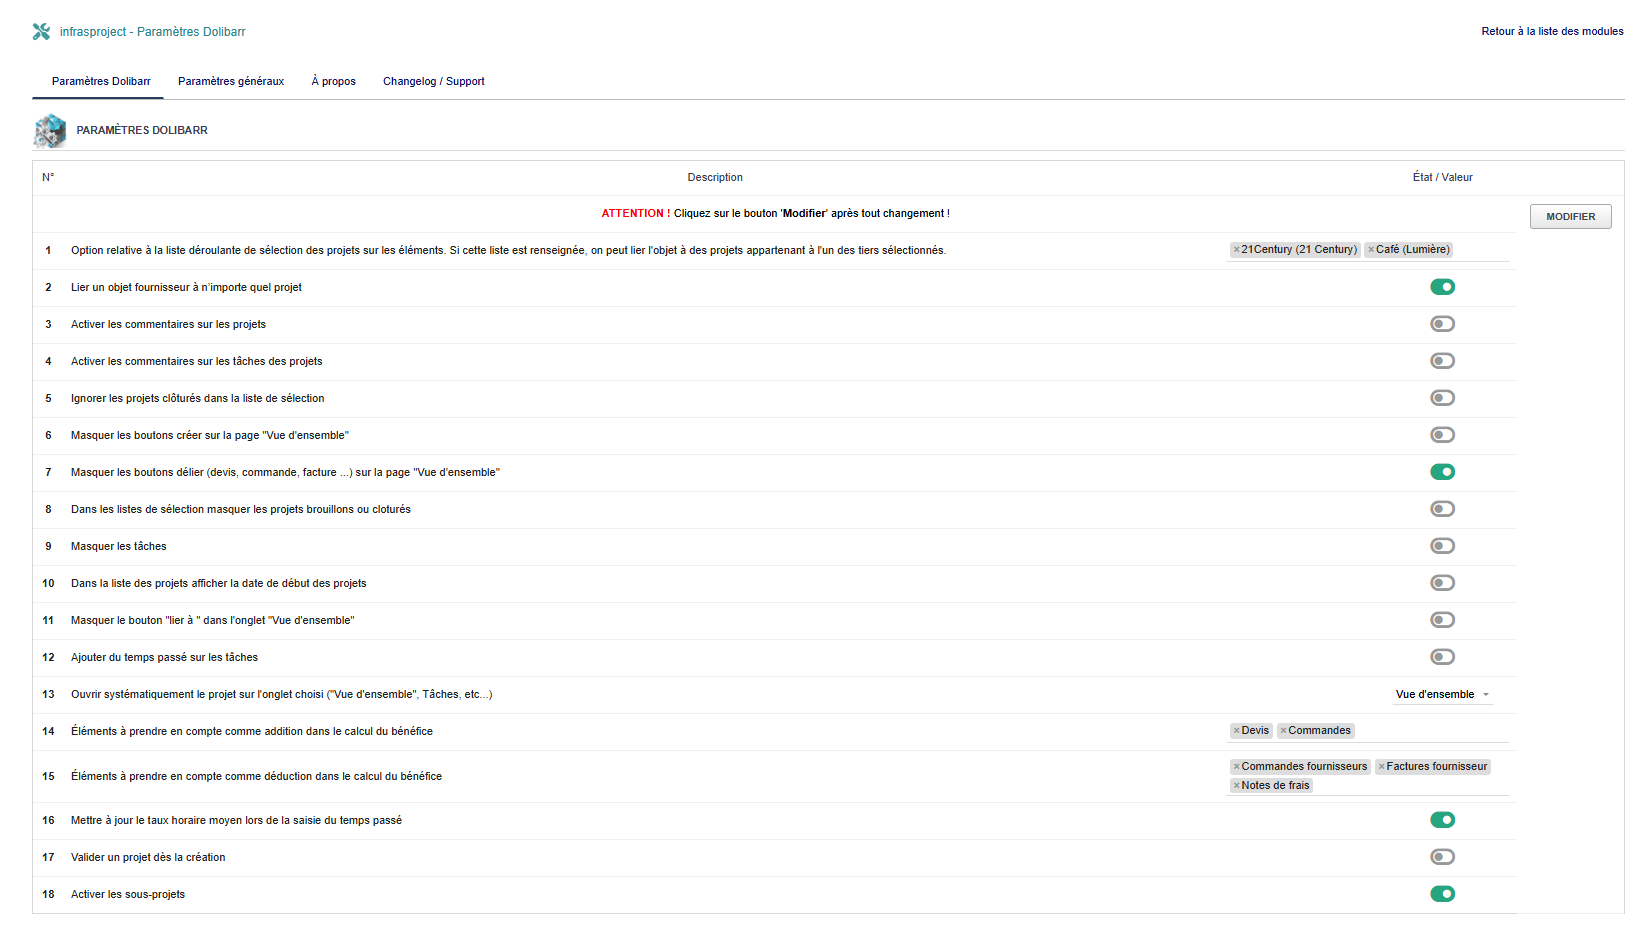This screenshot has height=939, width=1652.
Task: Remove the Café (Lumière) tag using its x
Action: [x=1371, y=250]
